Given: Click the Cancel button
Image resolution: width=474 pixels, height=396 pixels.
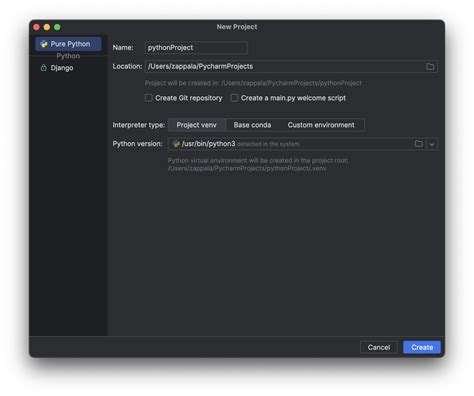Looking at the screenshot, I should (x=379, y=347).
